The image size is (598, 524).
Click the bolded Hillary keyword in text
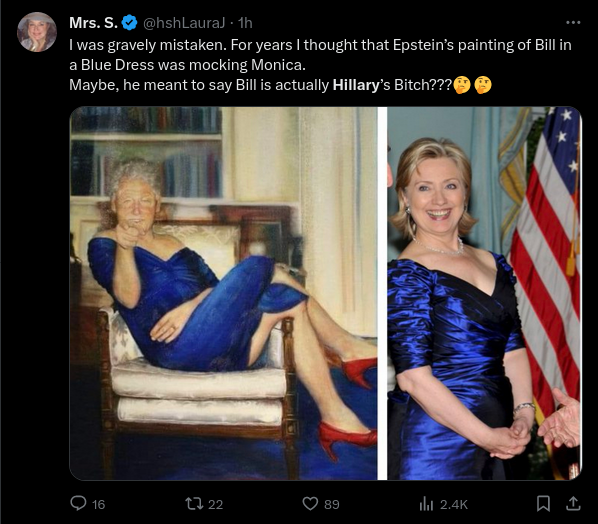(355, 85)
